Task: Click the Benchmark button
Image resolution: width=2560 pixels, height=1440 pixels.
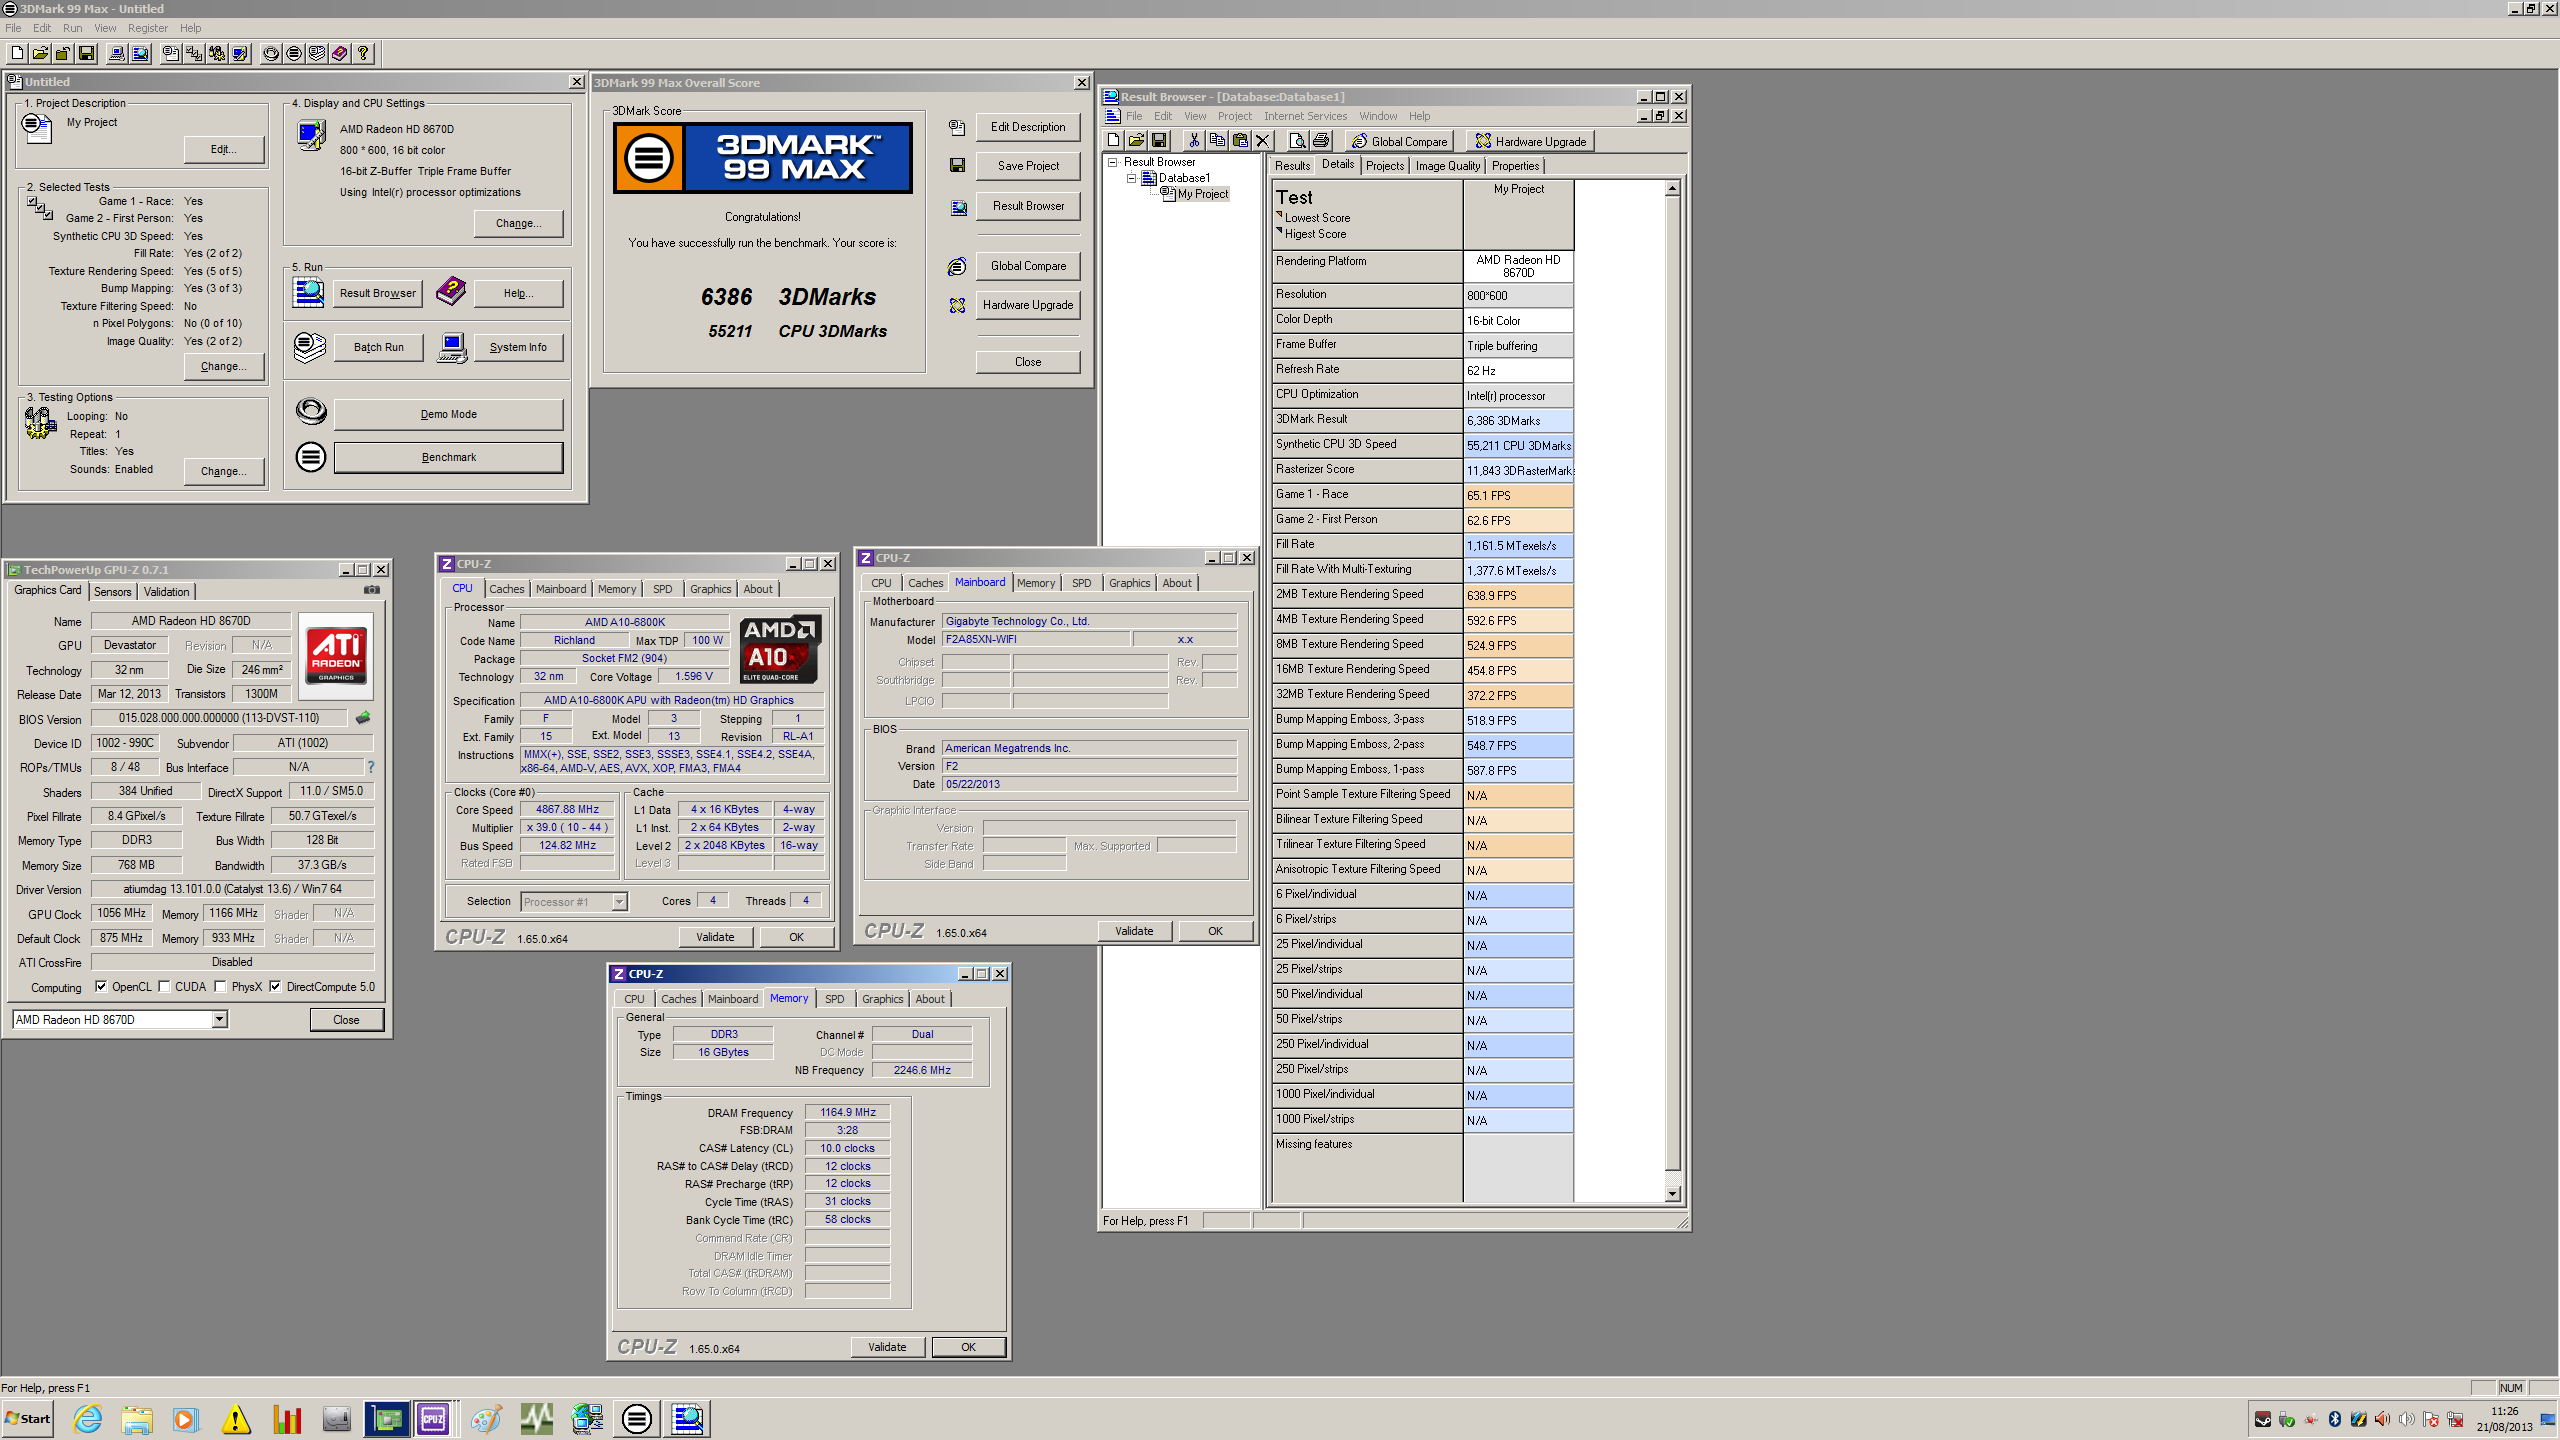Action: point(448,457)
